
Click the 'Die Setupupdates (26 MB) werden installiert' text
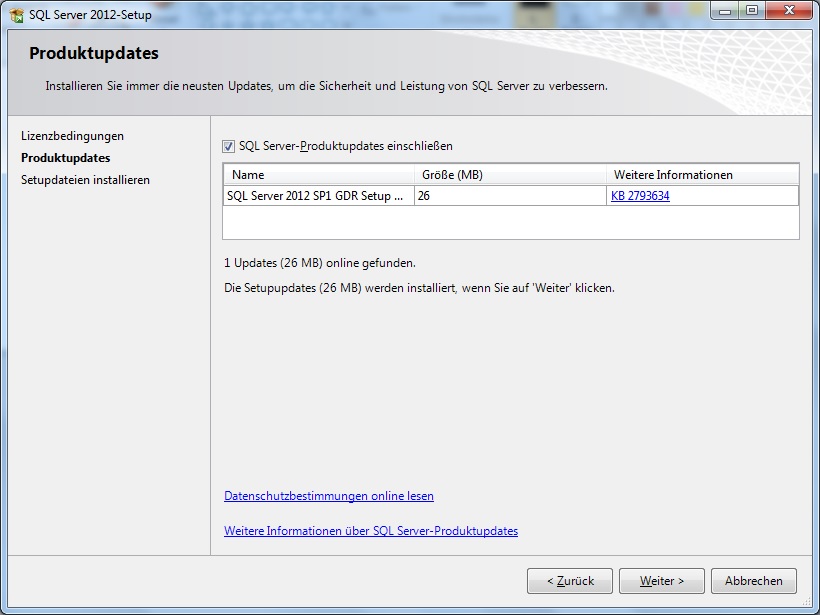pos(340,288)
